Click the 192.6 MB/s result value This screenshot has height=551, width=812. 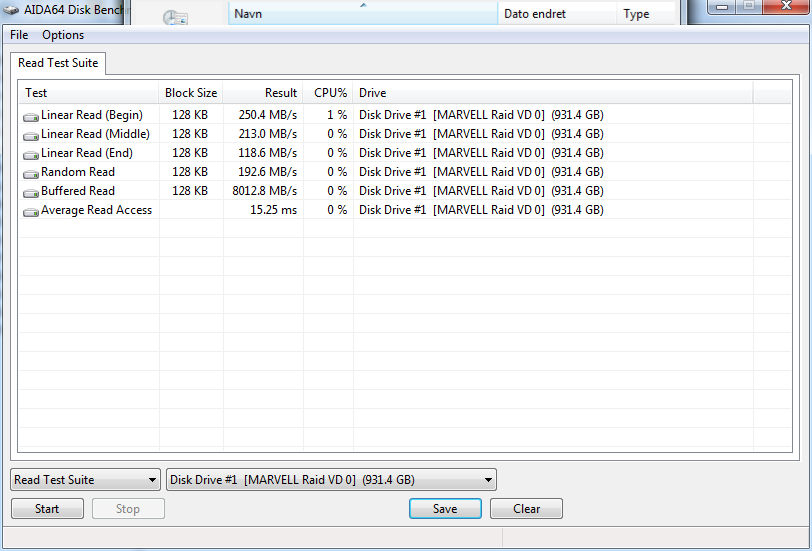point(268,172)
